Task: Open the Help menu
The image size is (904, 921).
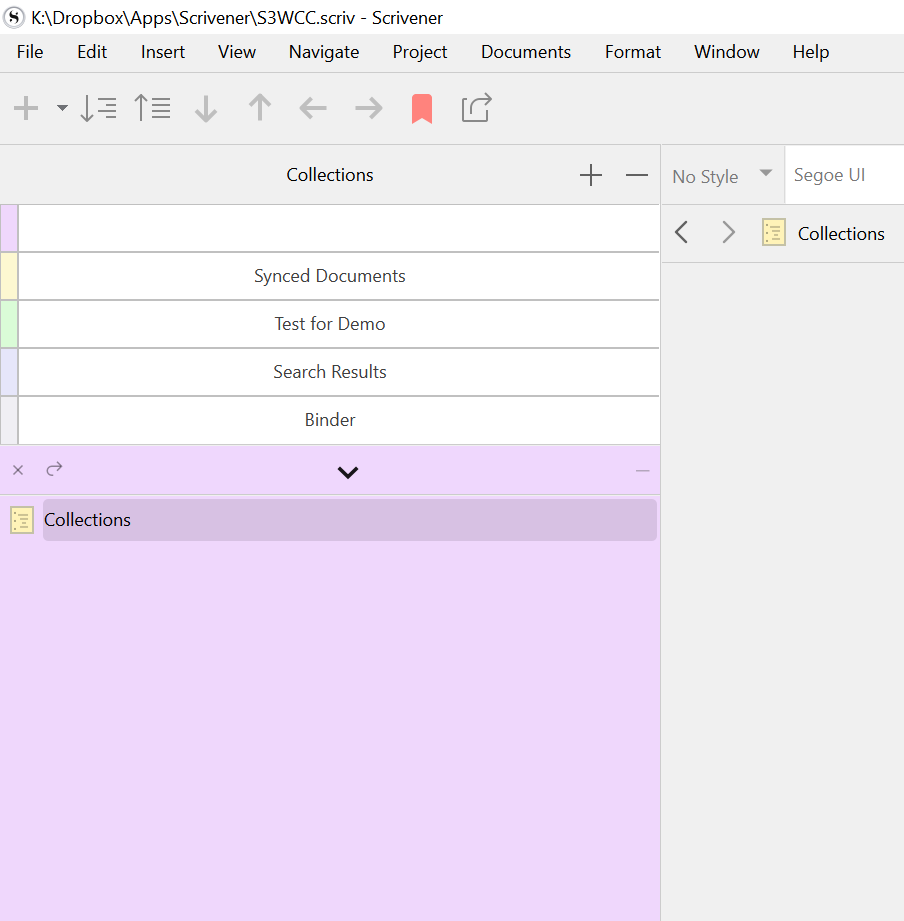Action: pyautogui.click(x=811, y=52)
